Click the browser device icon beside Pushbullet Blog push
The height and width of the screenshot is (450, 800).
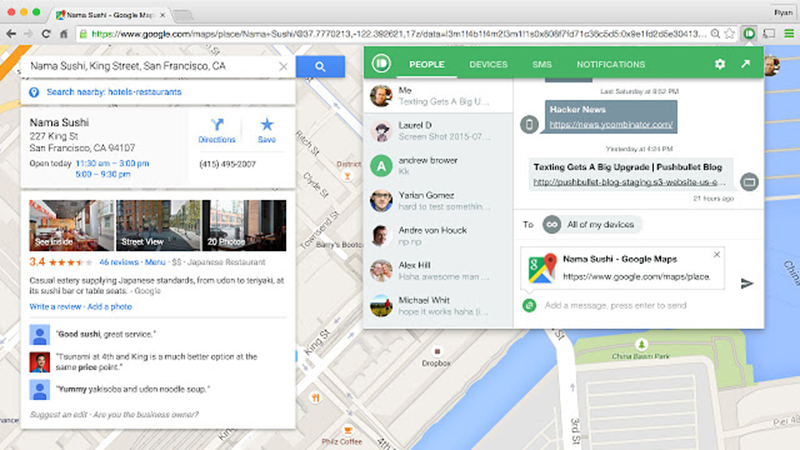749,182
